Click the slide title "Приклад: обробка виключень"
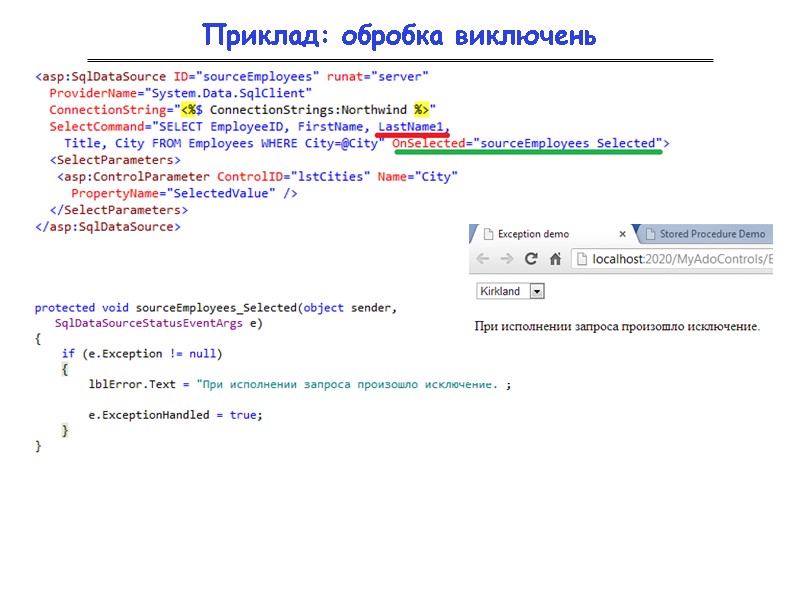This screenshot has height=600, width=800. [399, 36]
